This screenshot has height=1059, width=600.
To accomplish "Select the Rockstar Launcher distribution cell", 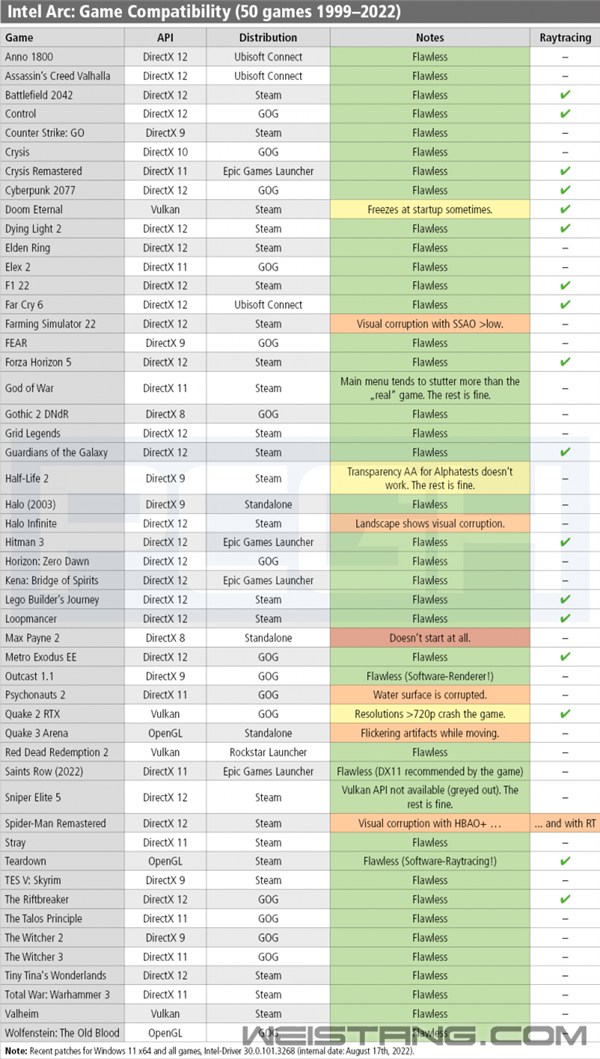I will (x=267, y=752).
